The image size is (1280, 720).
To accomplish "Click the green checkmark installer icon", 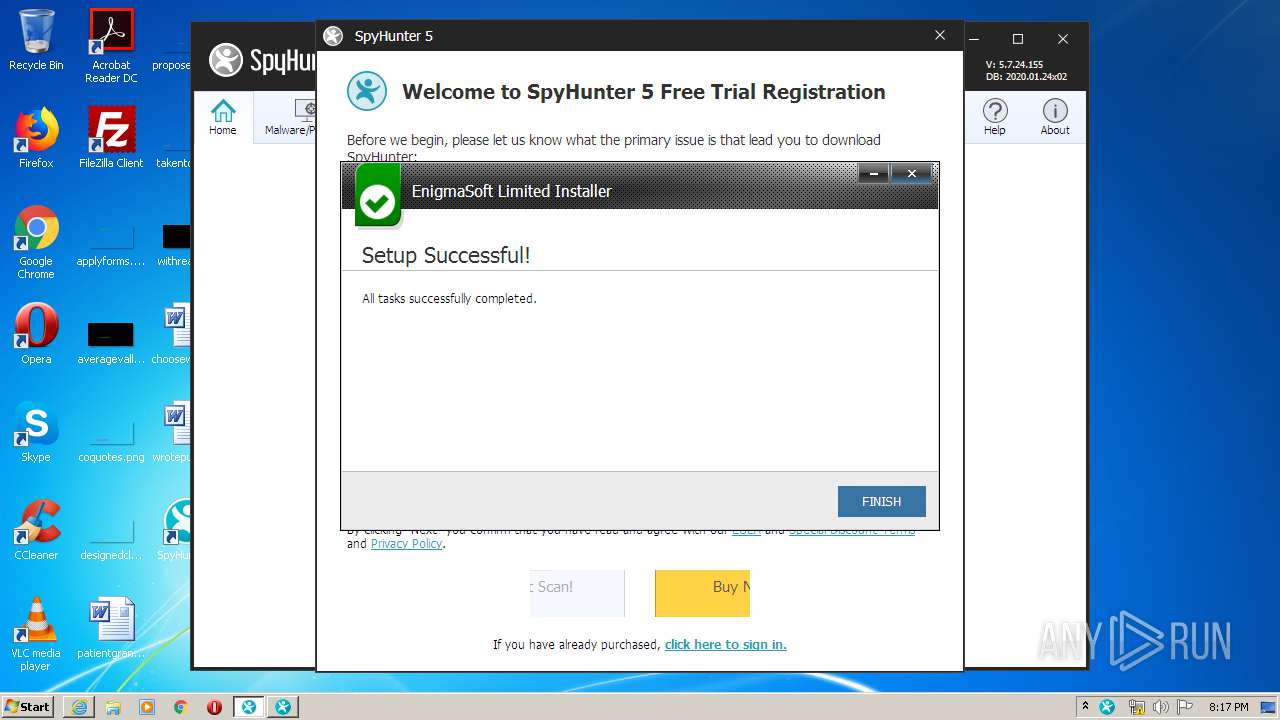I will pos(378,198).
